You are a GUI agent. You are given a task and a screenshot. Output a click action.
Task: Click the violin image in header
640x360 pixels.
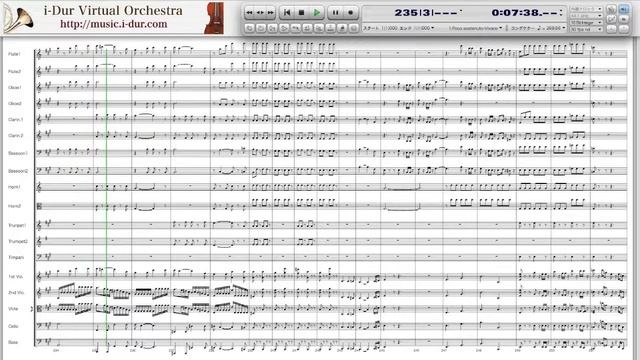click(214, 18)
